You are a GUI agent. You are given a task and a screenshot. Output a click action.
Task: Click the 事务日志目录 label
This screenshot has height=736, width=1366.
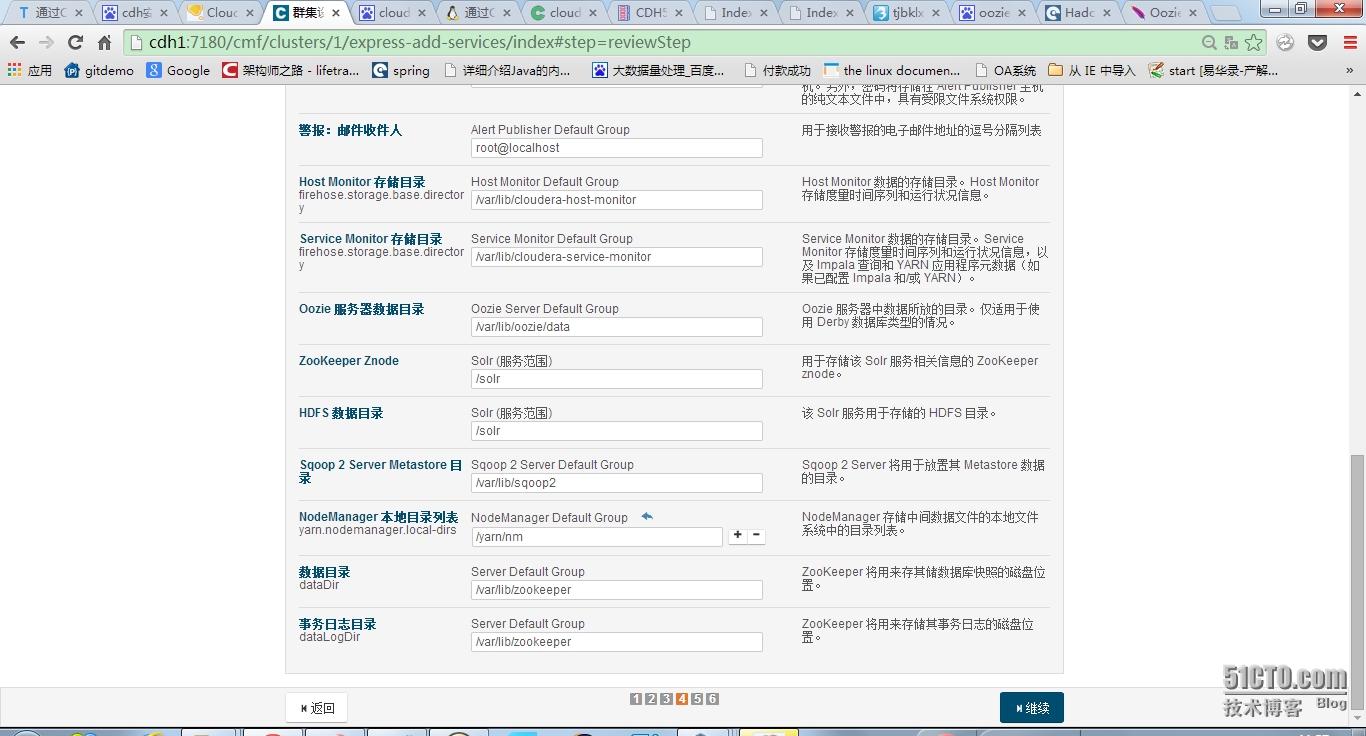pos(338,624)
